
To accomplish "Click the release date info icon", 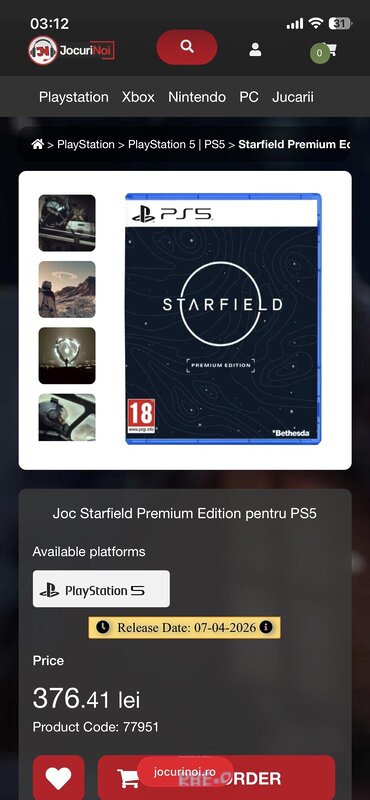I will tap(266, 627).
